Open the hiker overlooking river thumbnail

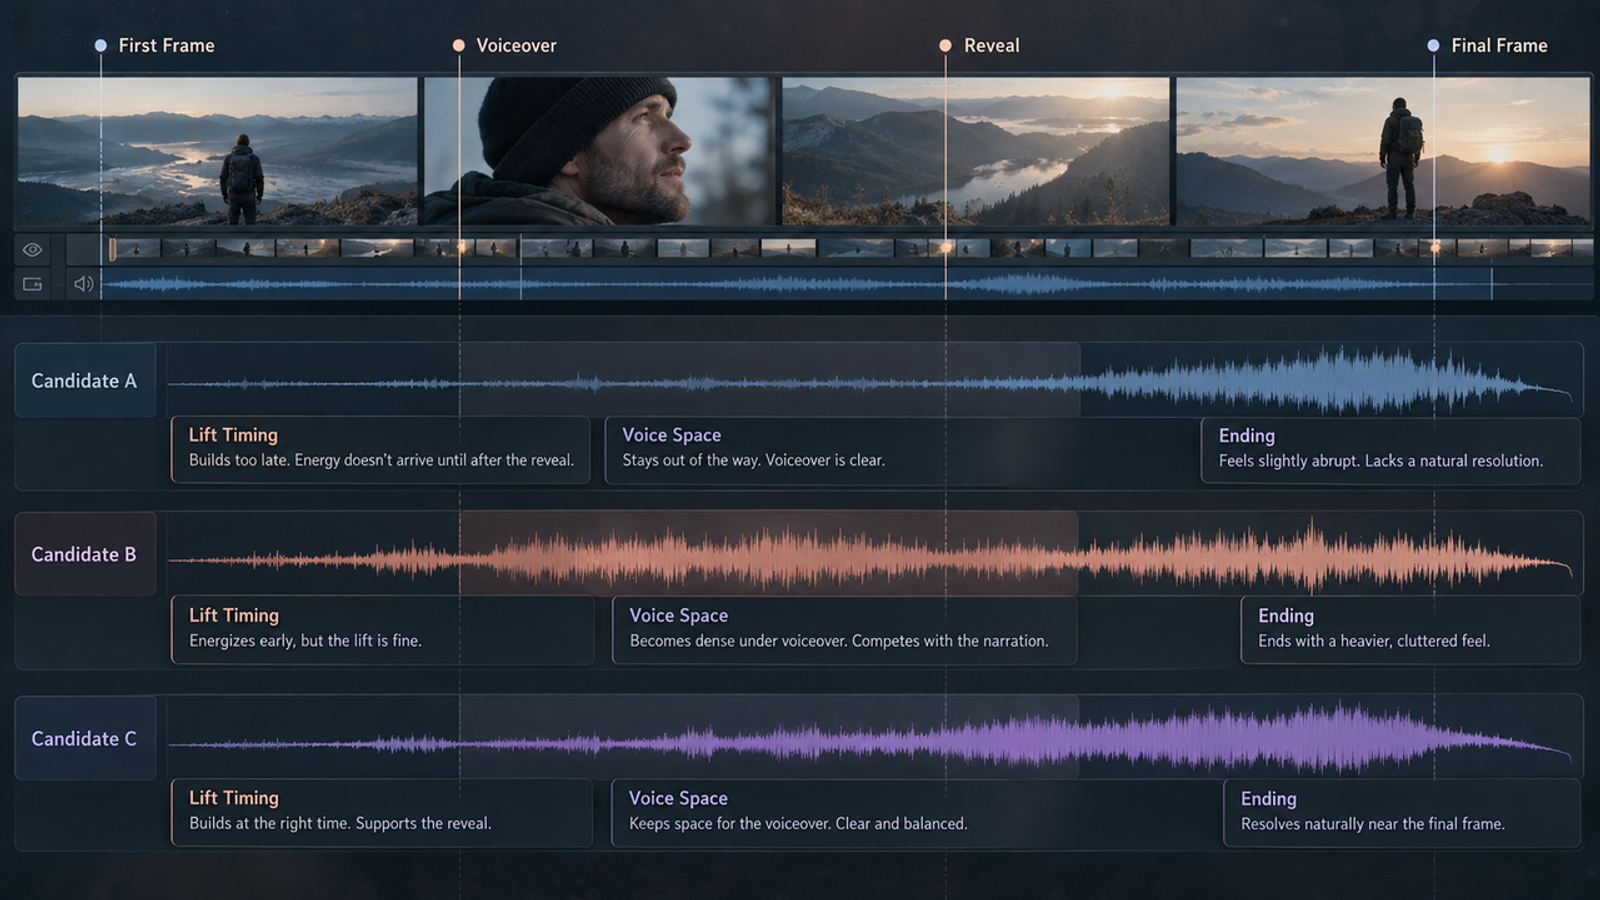(x=217, y=151)
